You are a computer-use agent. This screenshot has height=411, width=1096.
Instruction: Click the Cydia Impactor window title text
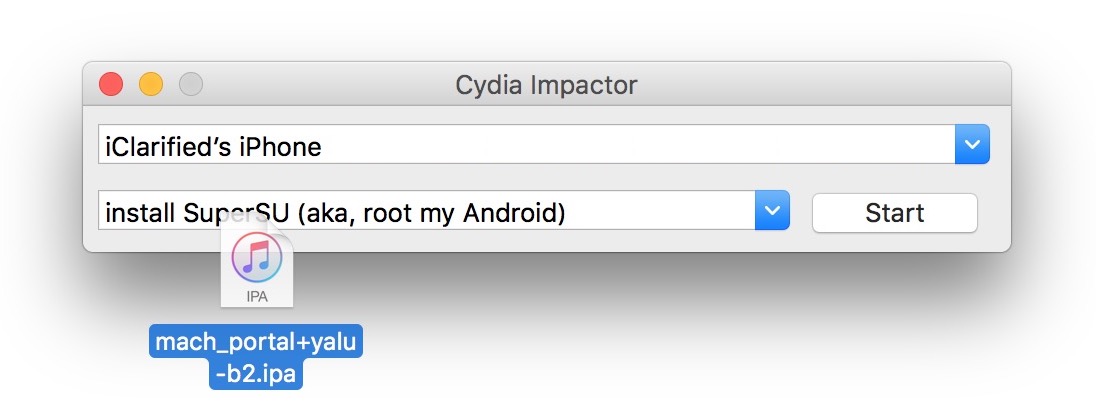[x=546, y=85]
